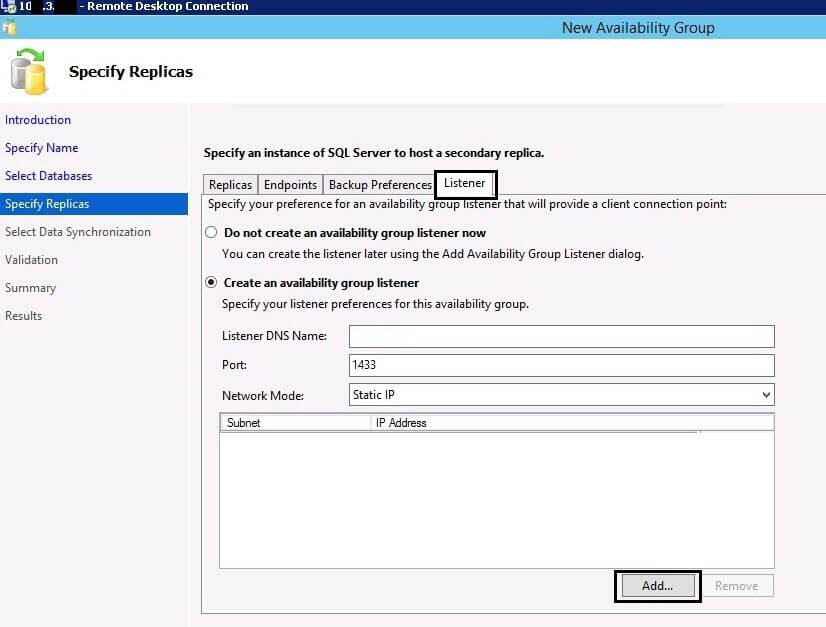Click the database icon beside Specify Replicas heading
The width and height of the screenshot is (826, 627).
28,72
